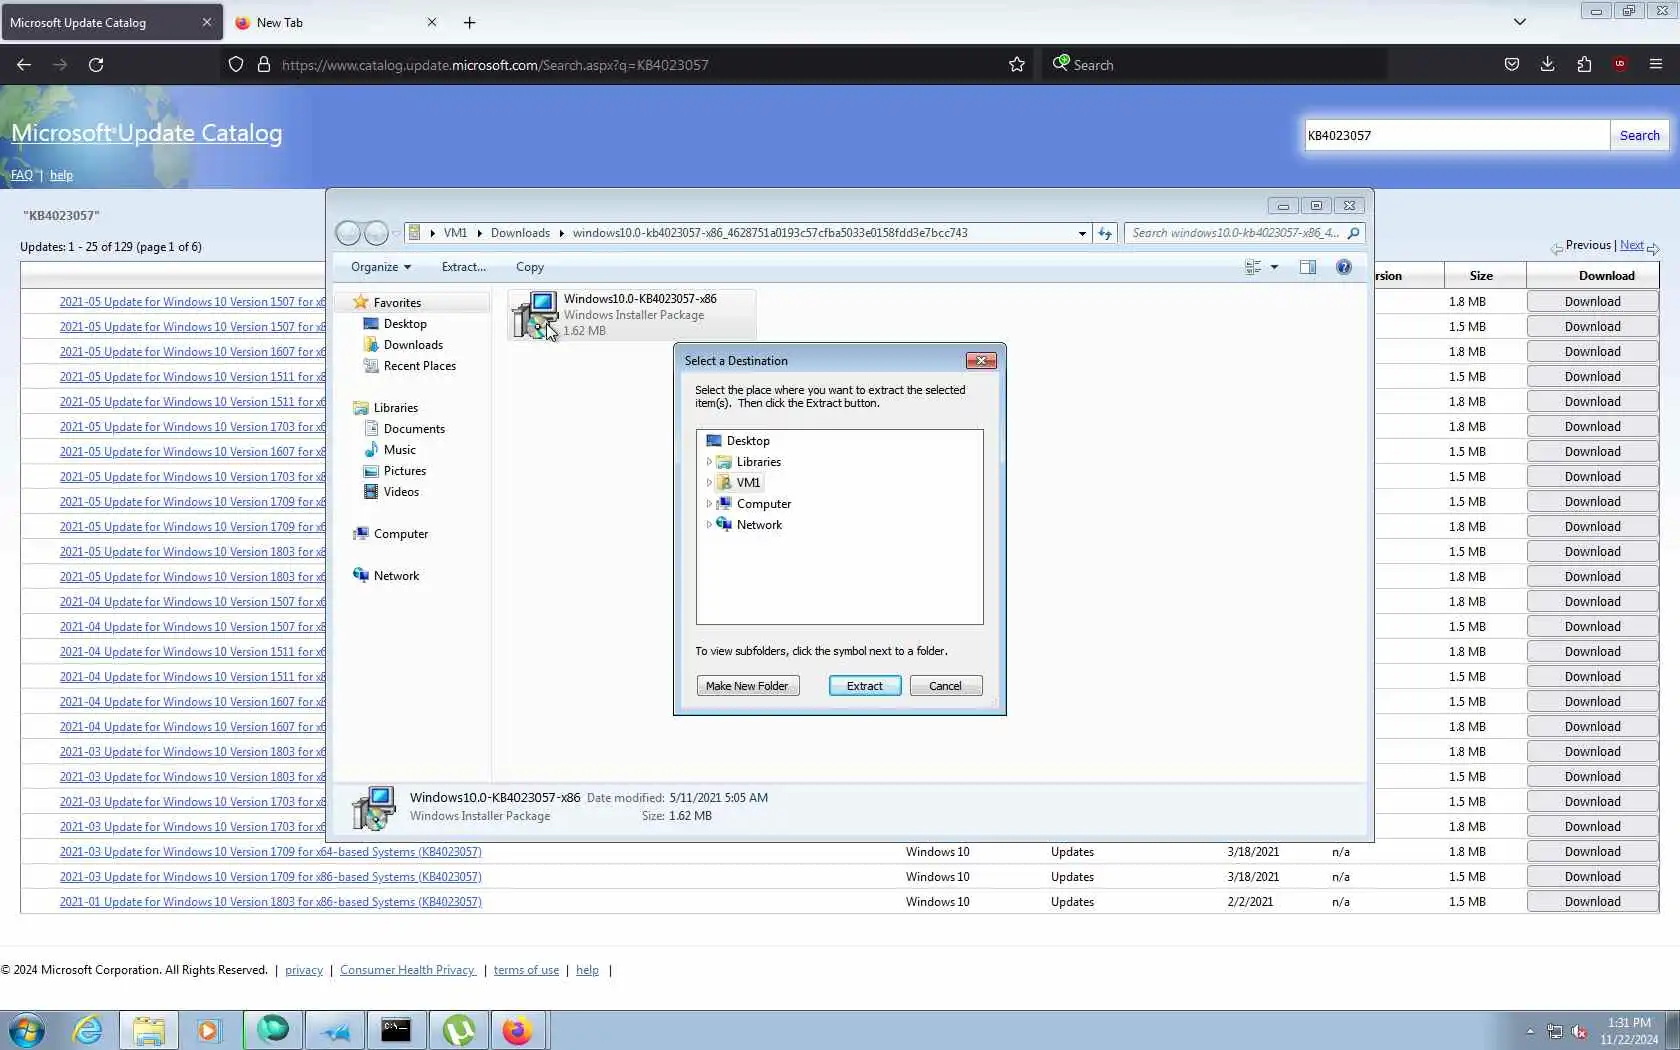Click Copy in the Explorer toolbar
The height and width of the screenshot is (1050, 1680).
(x=530, y=267)
